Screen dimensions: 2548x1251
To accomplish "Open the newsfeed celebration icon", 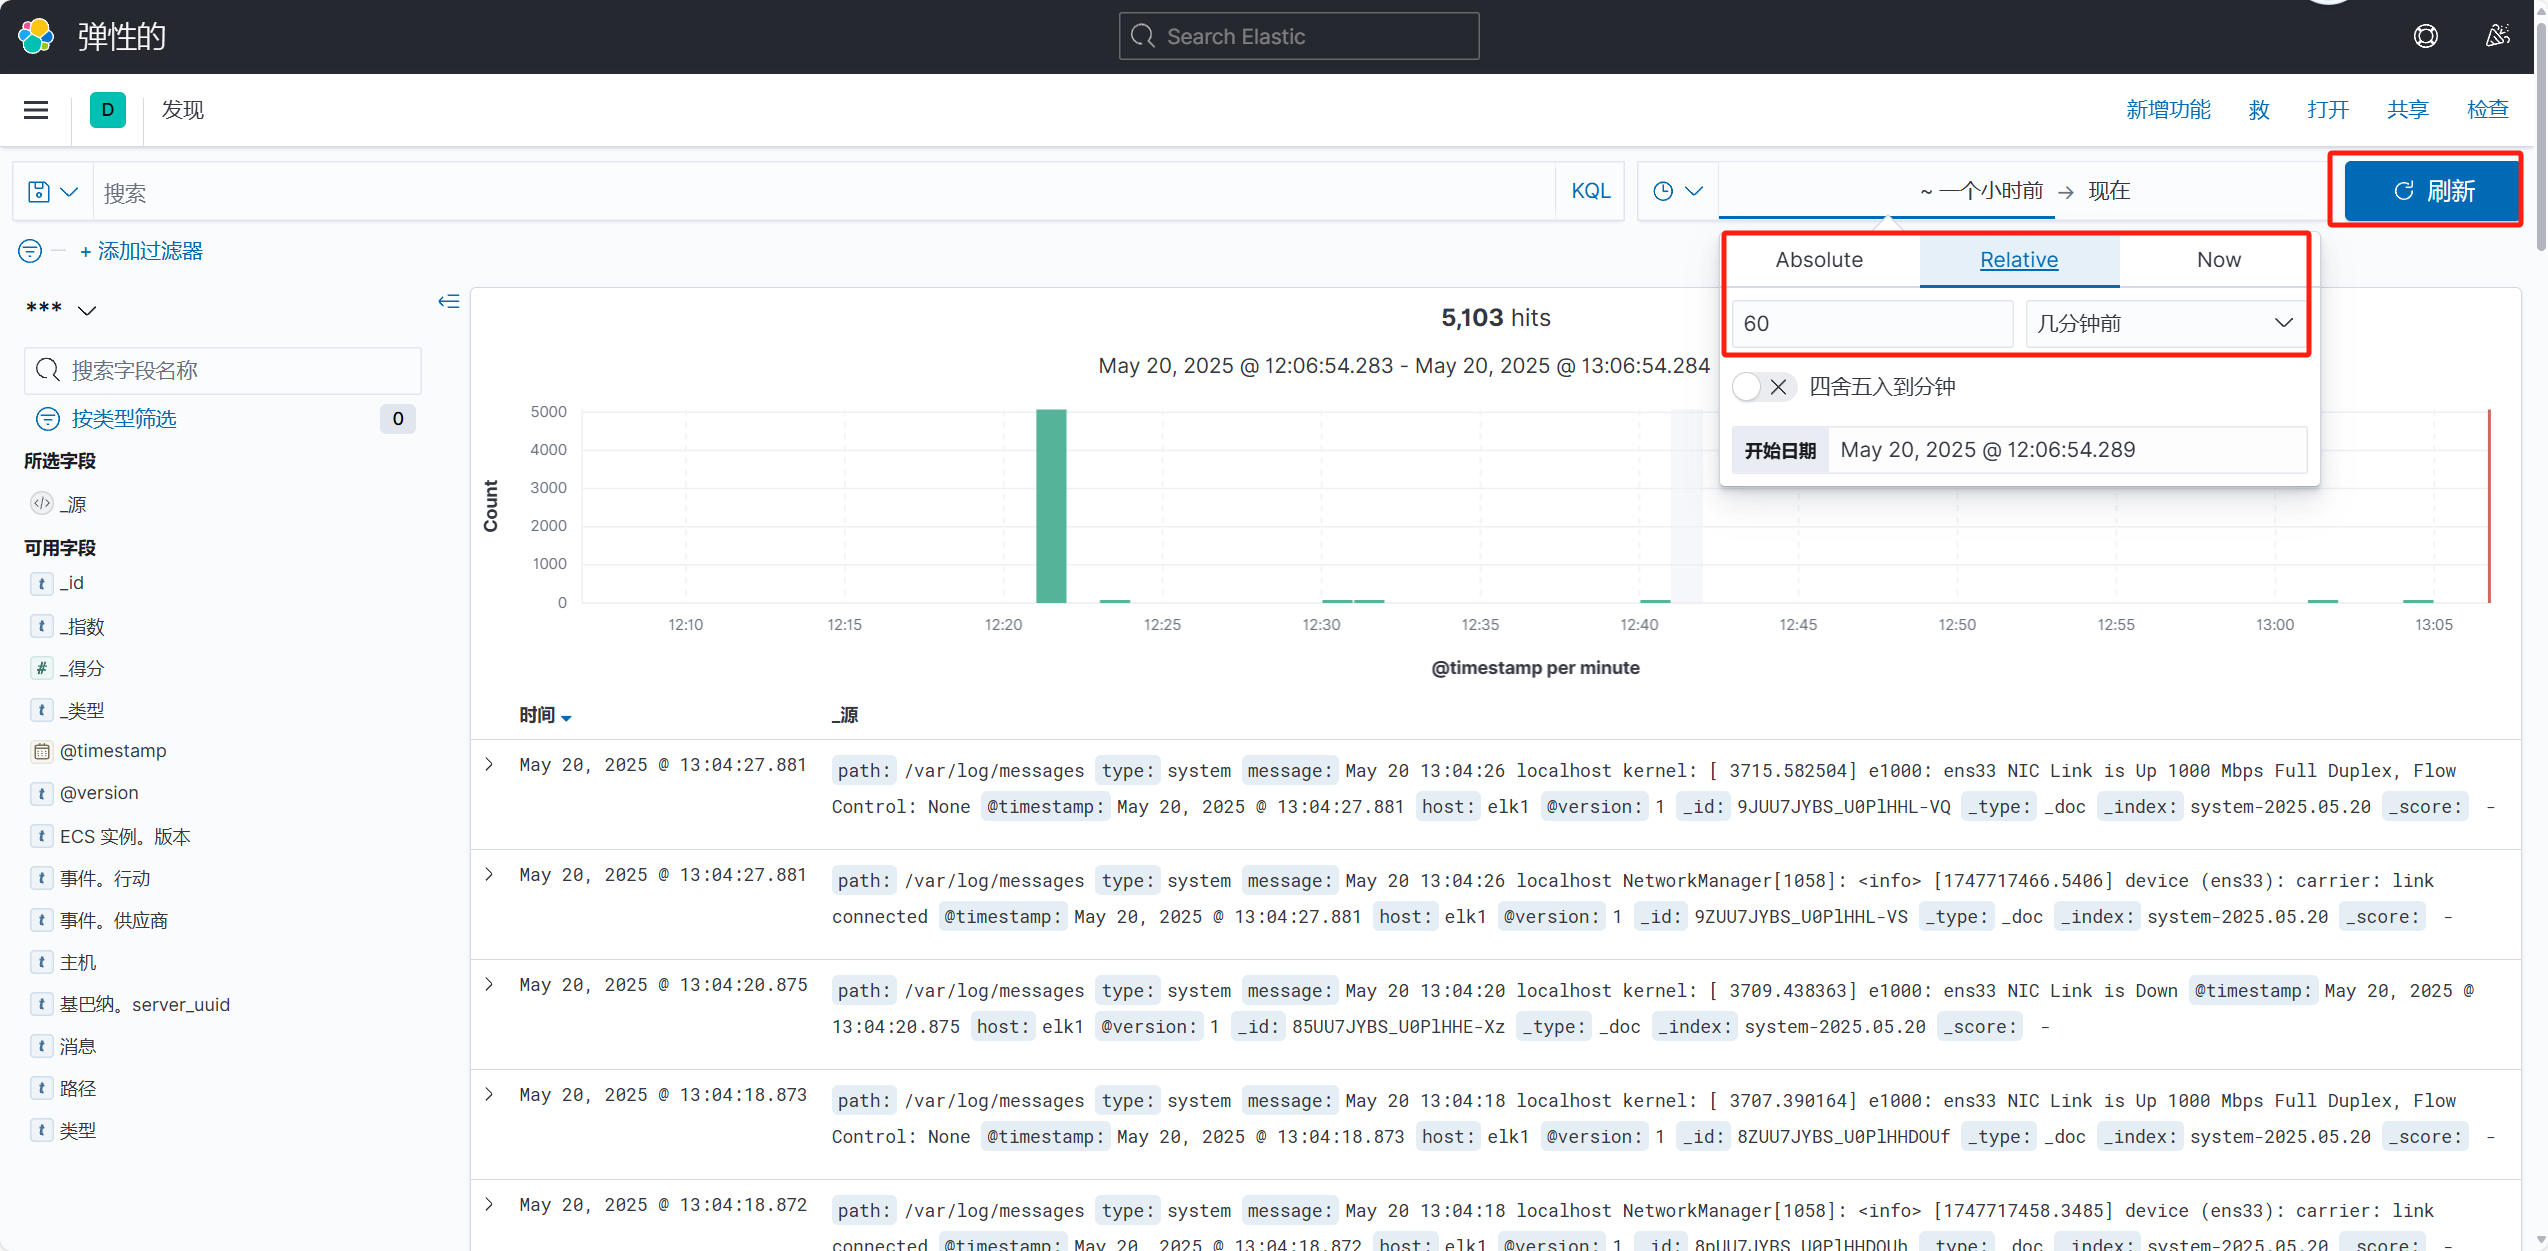I will pos(2497,36).
